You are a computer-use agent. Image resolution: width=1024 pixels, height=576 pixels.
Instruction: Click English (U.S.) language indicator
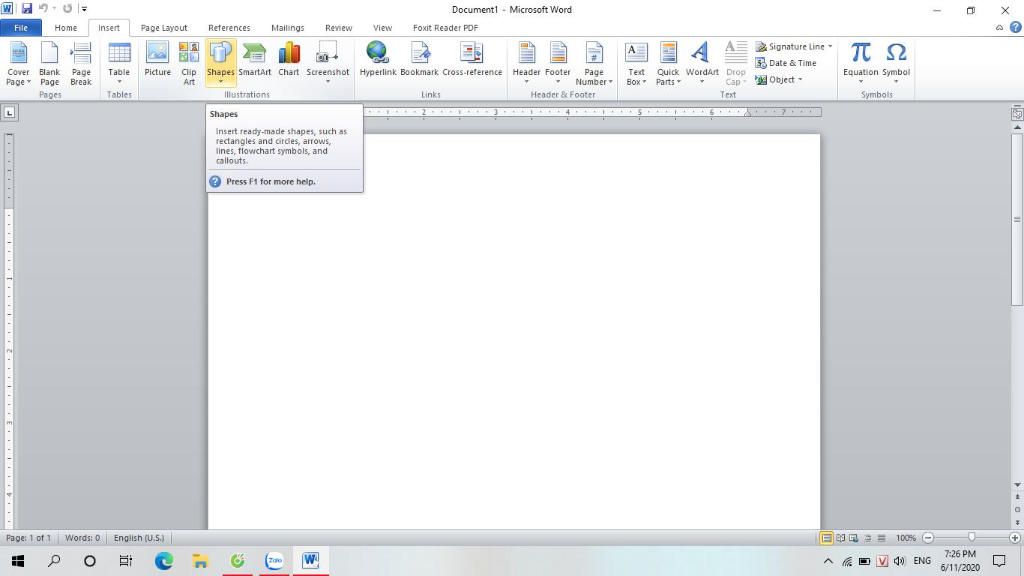(x=139, y=538)
